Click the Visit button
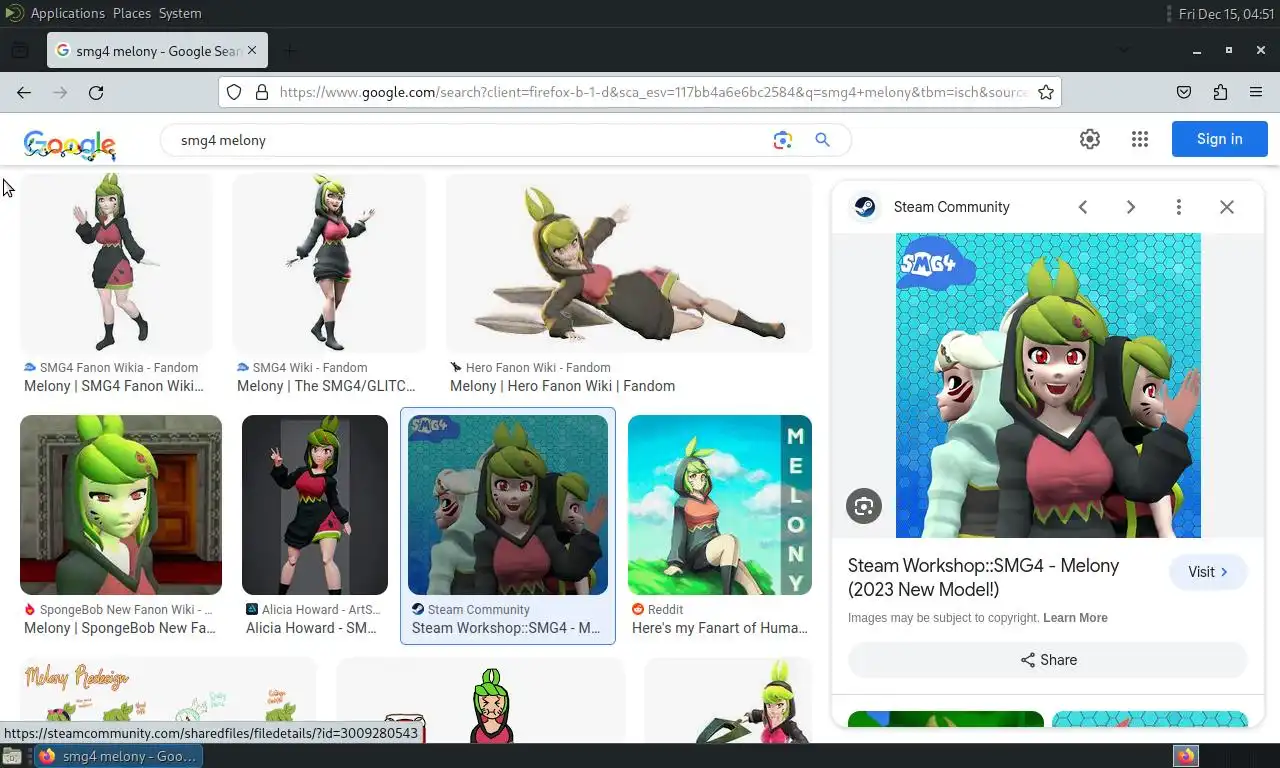This screenshot has width=1280, height=768. click(x=1208, y=572)
